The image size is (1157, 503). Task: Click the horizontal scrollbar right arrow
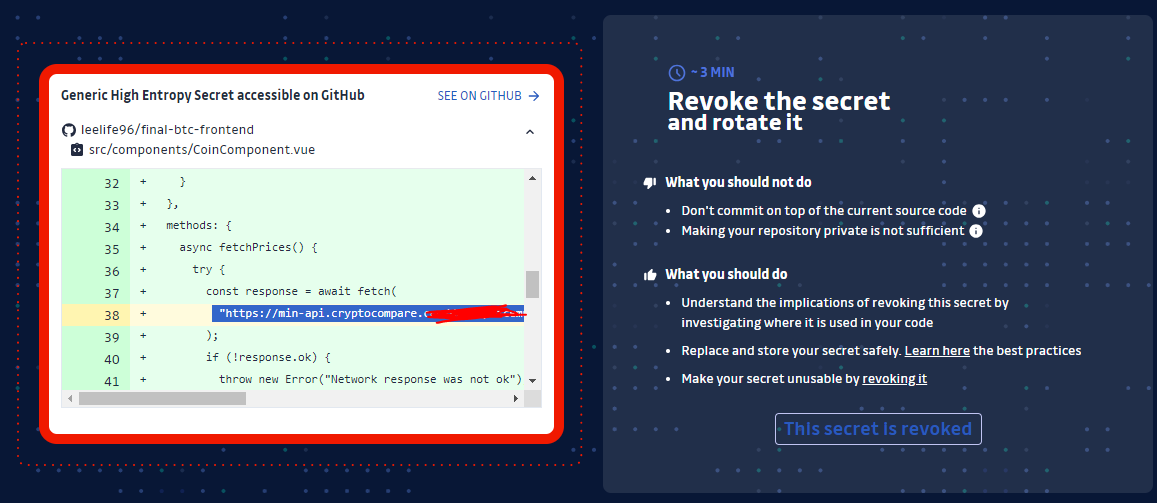point(517,398)
